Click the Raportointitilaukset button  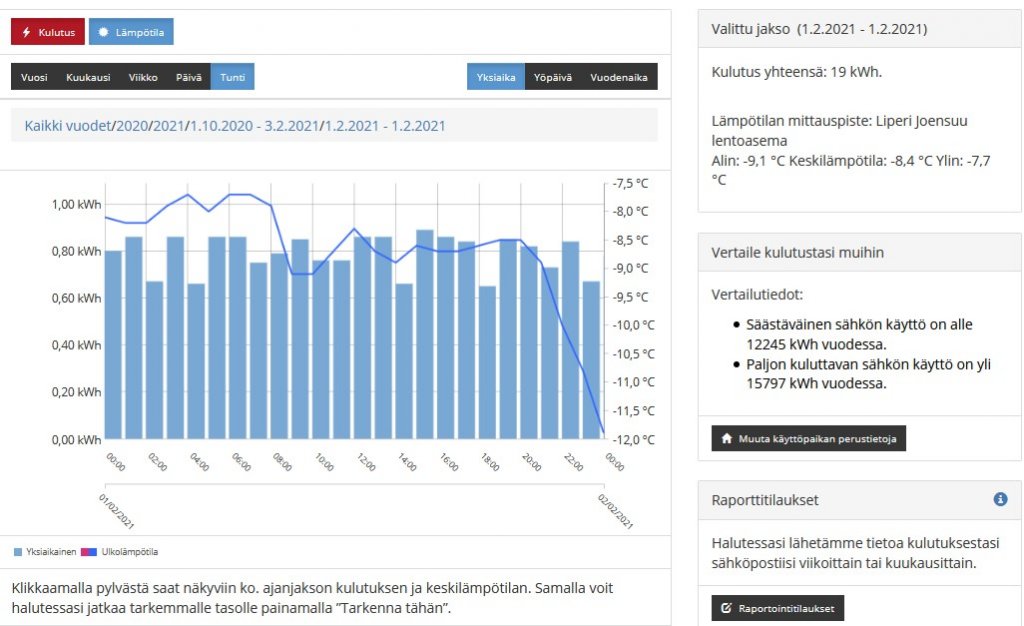click(778, 608)
